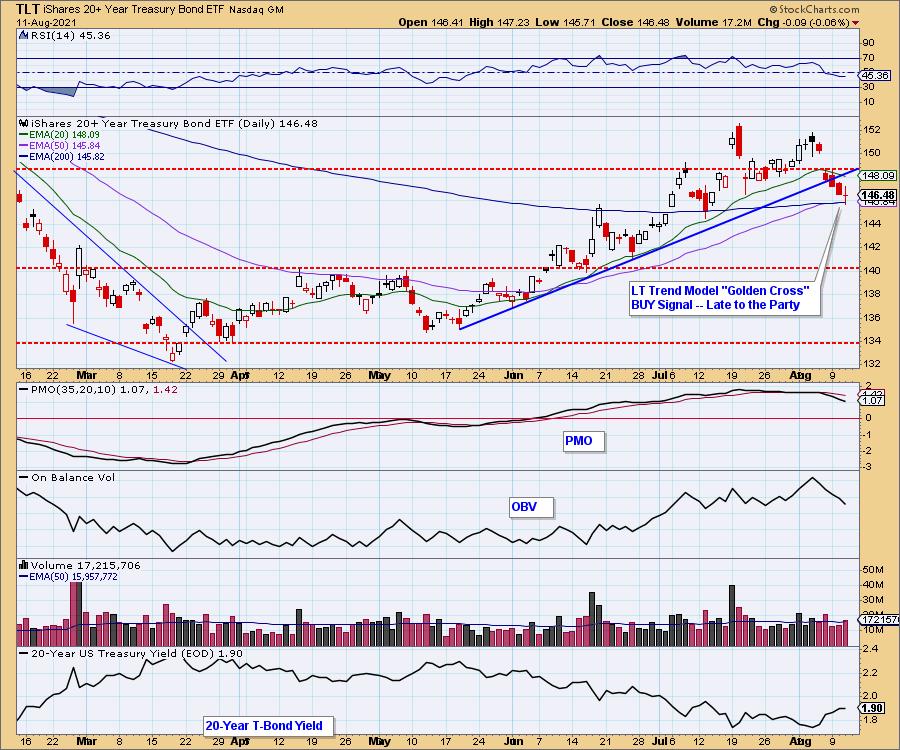This screenshot has width=900, height=750.
Task: Click the 'Low 145.71' value
Action: 566,22
